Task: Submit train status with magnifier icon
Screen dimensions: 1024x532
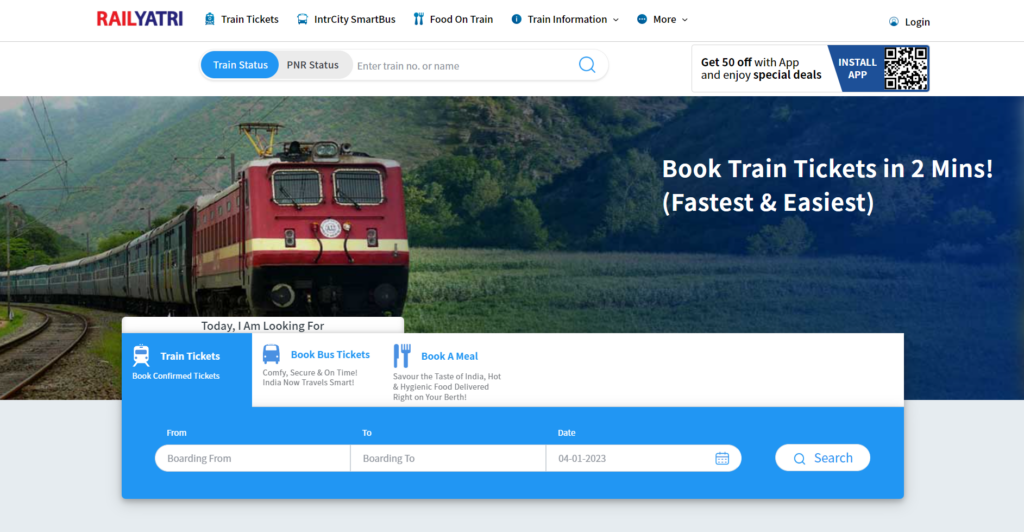Action: [587, 65]
